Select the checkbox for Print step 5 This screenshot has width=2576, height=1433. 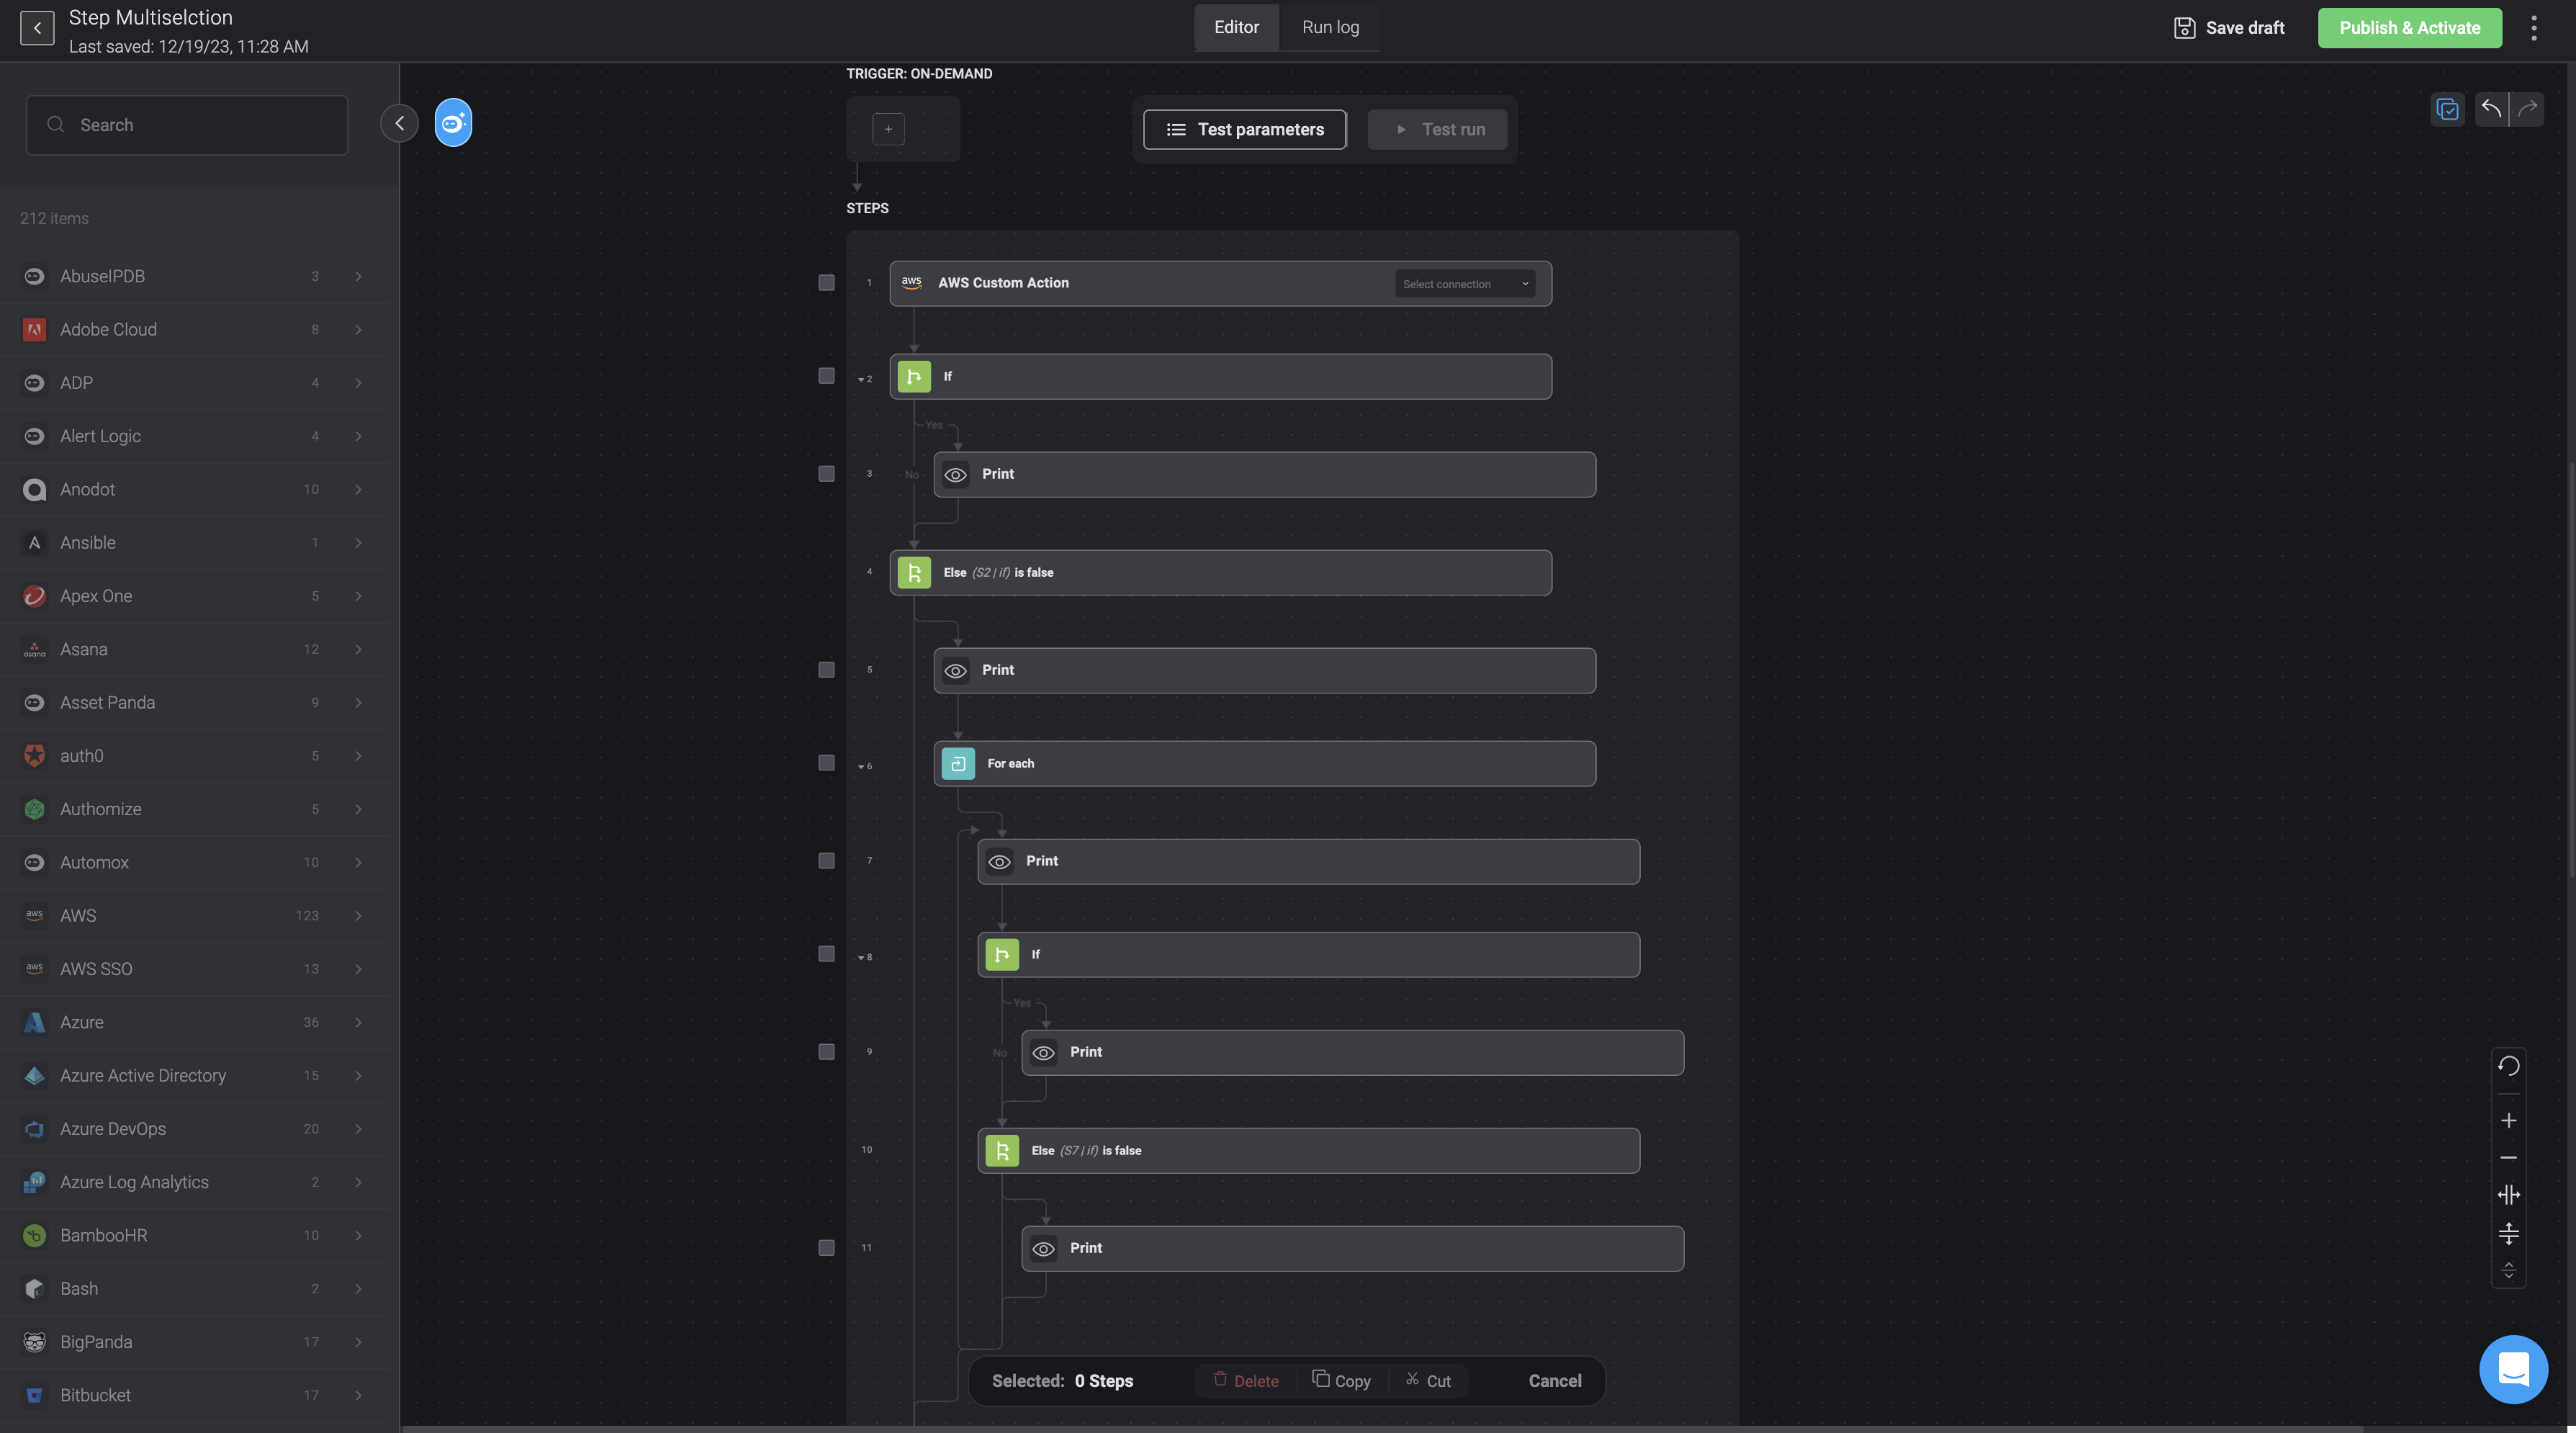pos(826,670)
